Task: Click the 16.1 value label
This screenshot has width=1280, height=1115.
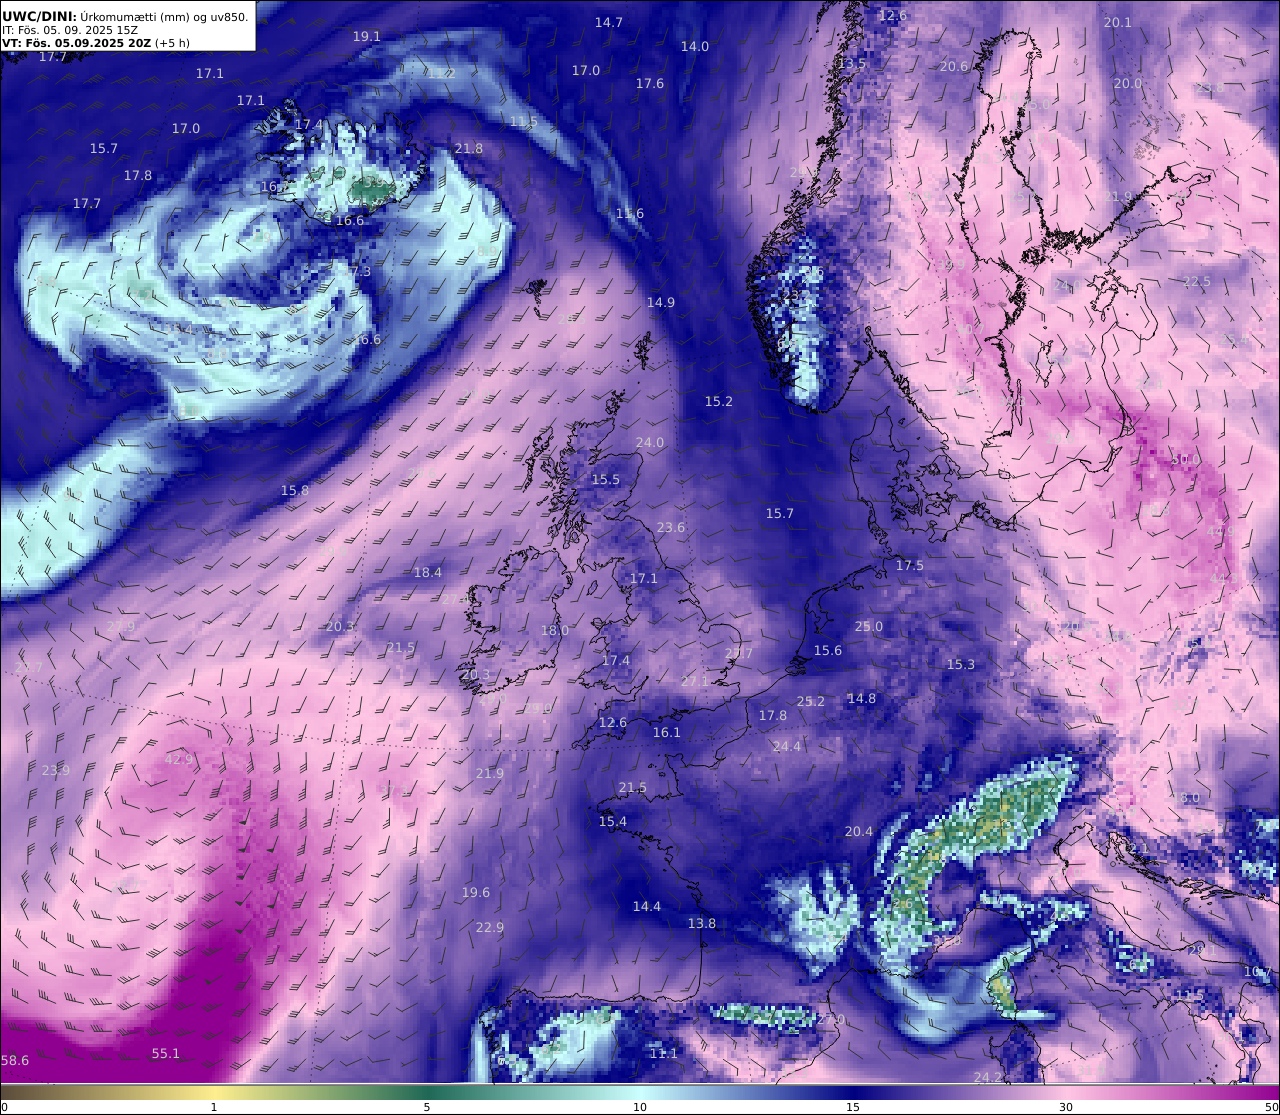Action: pos(667,732)
